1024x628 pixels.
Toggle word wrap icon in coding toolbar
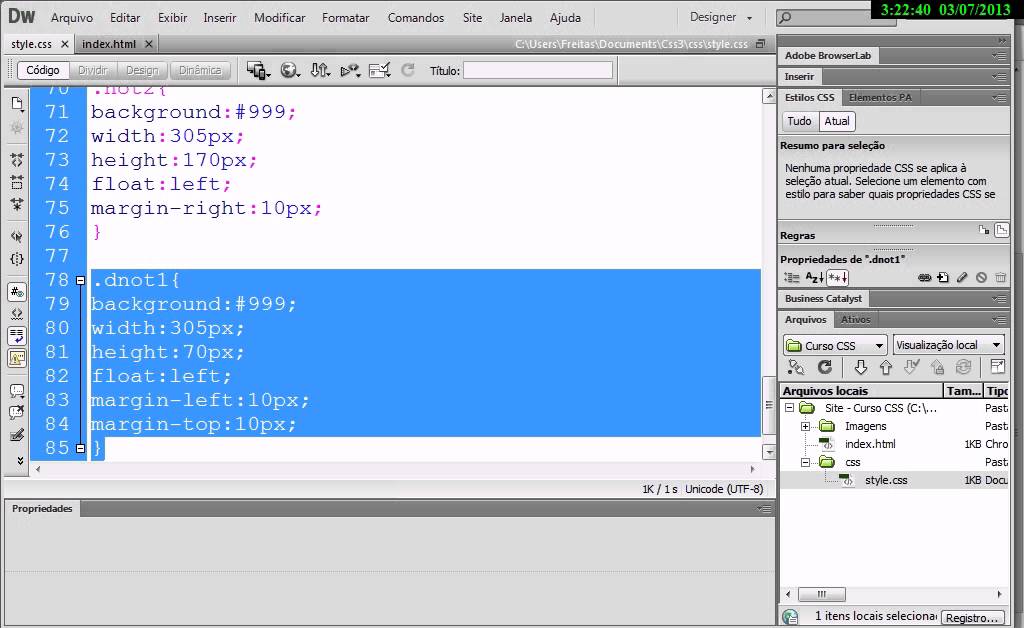click(x=17, y=336)
